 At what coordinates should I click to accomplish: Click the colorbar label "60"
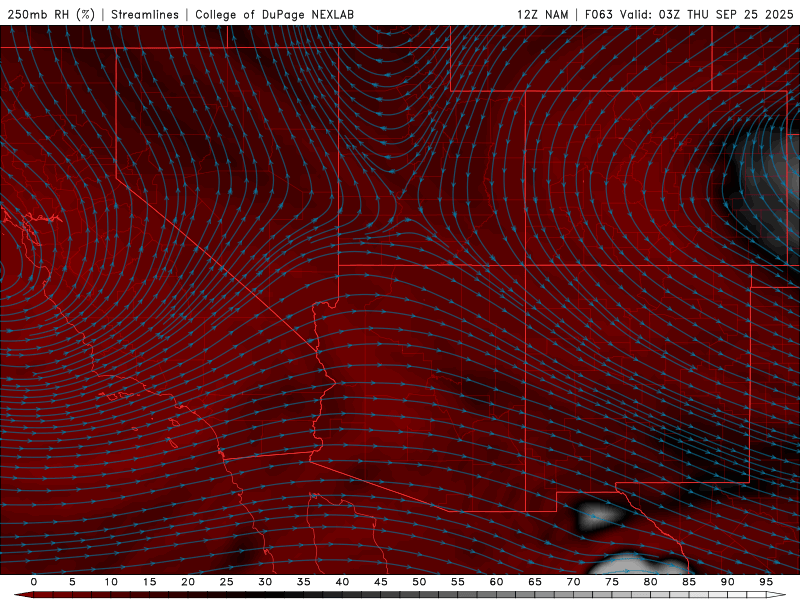[496, 582]
